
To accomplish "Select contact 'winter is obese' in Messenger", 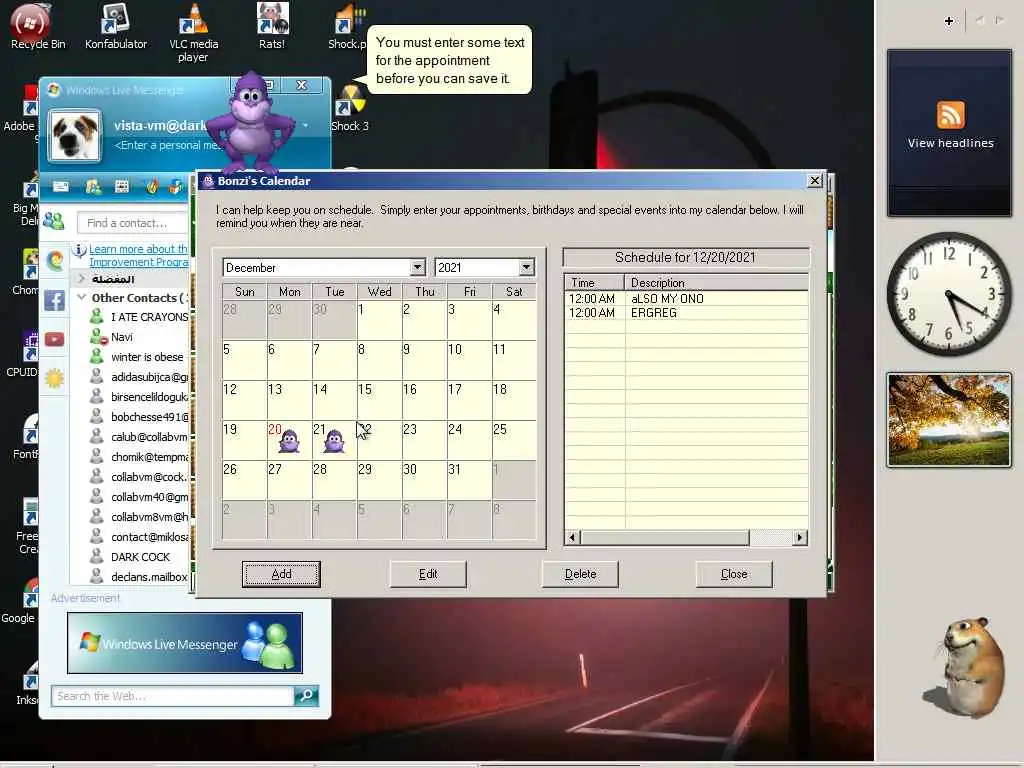I will coord(147,357).
